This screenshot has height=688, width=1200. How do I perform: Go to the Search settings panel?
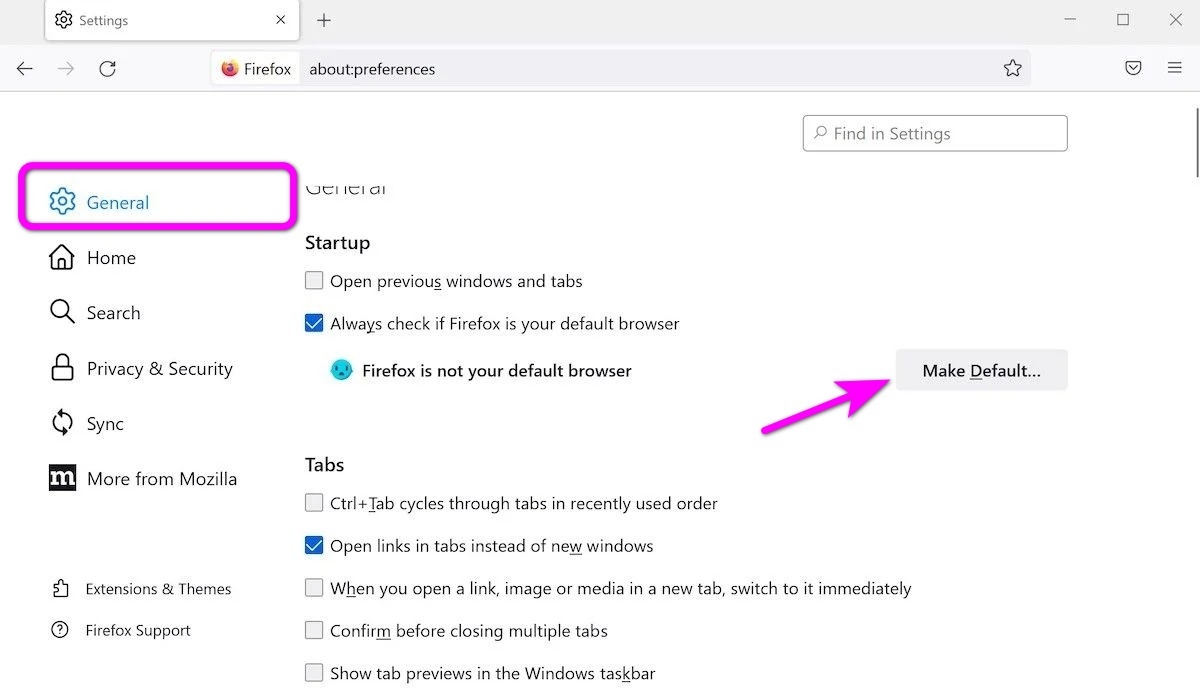tap(112, 312)
